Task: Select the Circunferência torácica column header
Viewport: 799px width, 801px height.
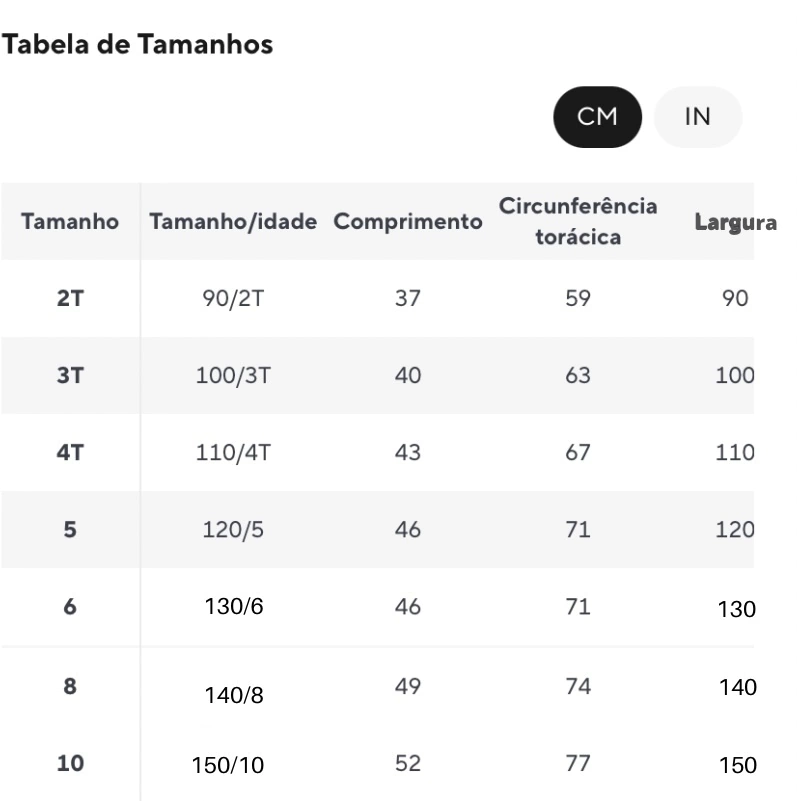Action: point(578,221)
